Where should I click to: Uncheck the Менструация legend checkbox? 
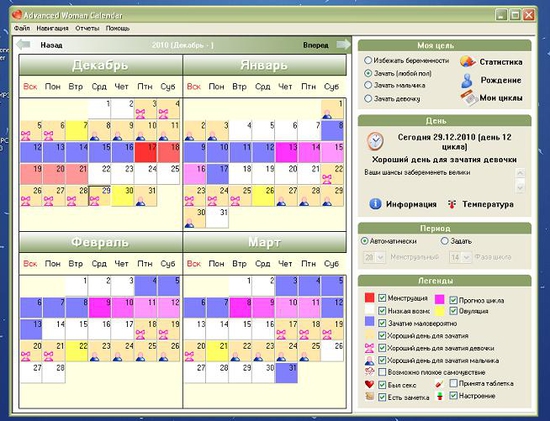click(x=382, y=298)
